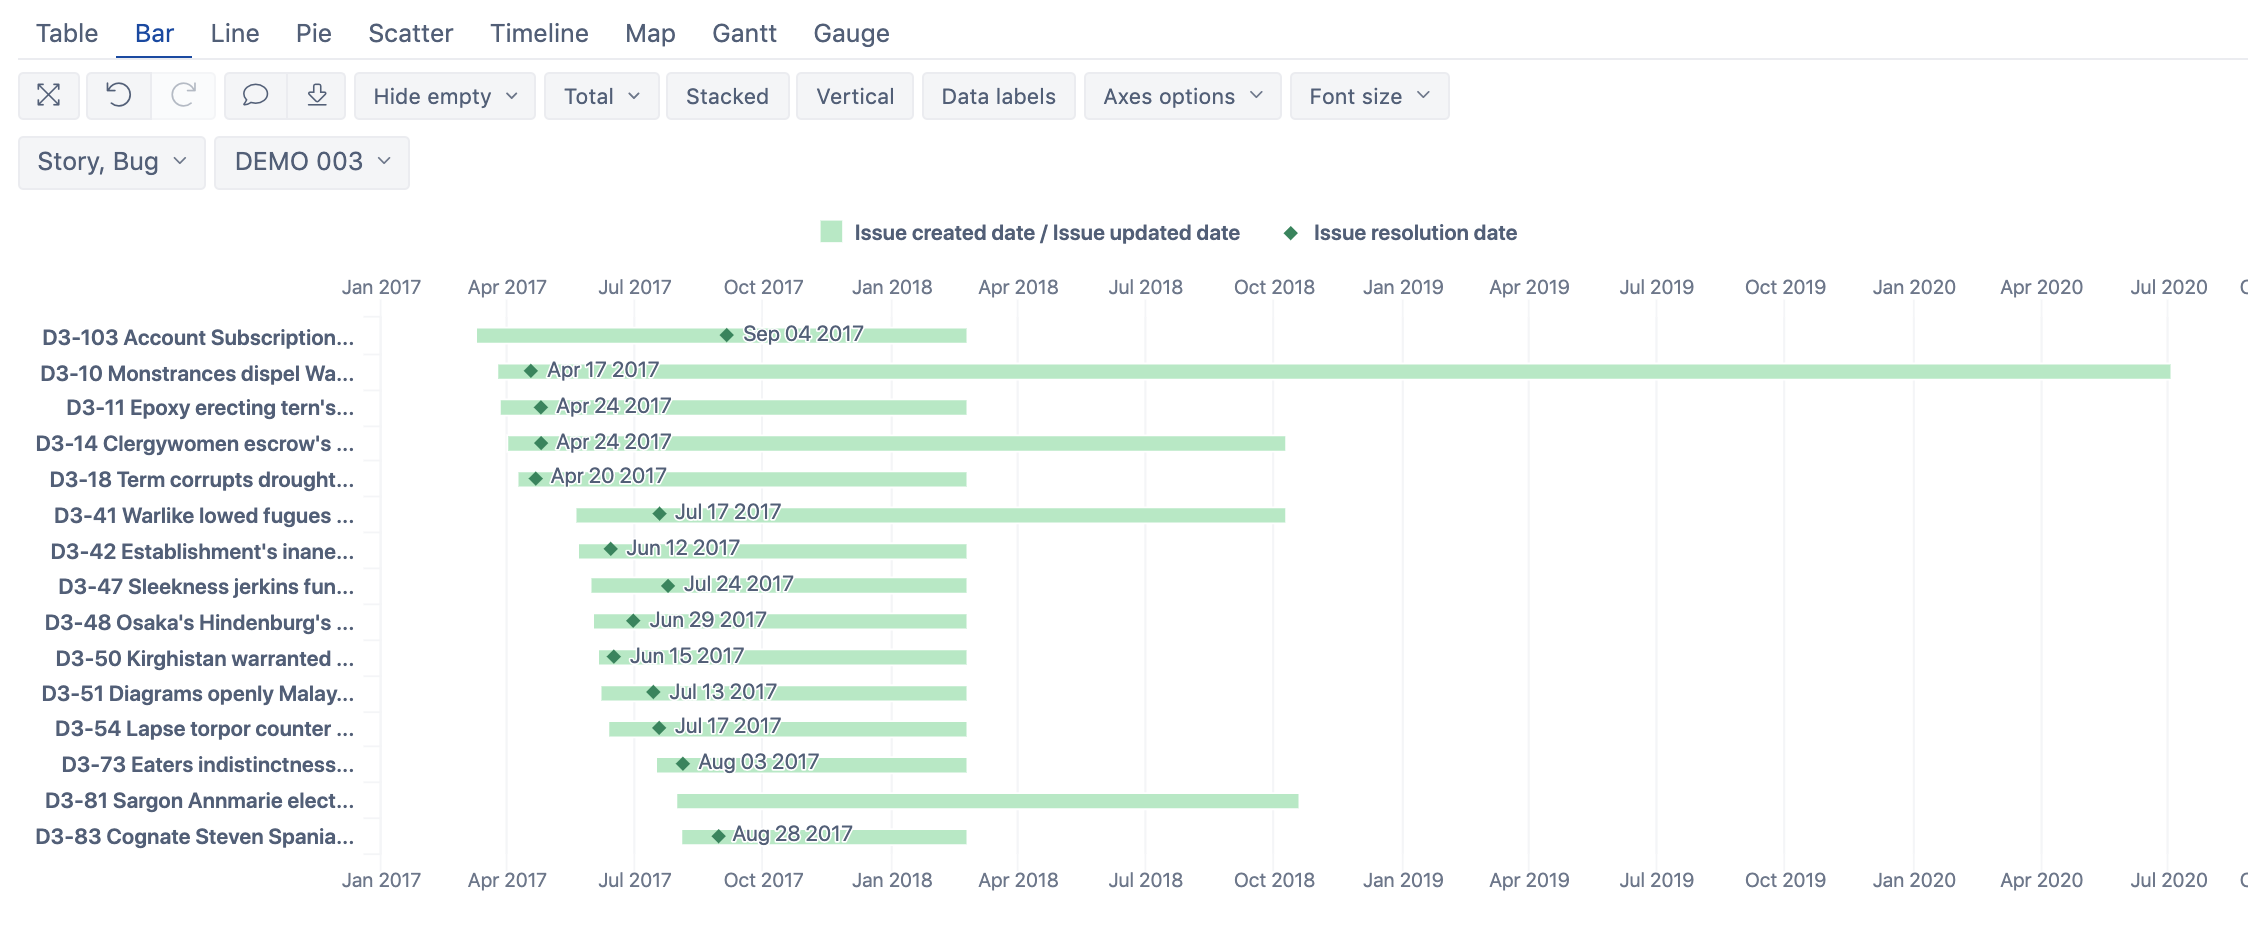Click the green created/updated date legend swatch
2248x946 pixels.
coord(831,232)
